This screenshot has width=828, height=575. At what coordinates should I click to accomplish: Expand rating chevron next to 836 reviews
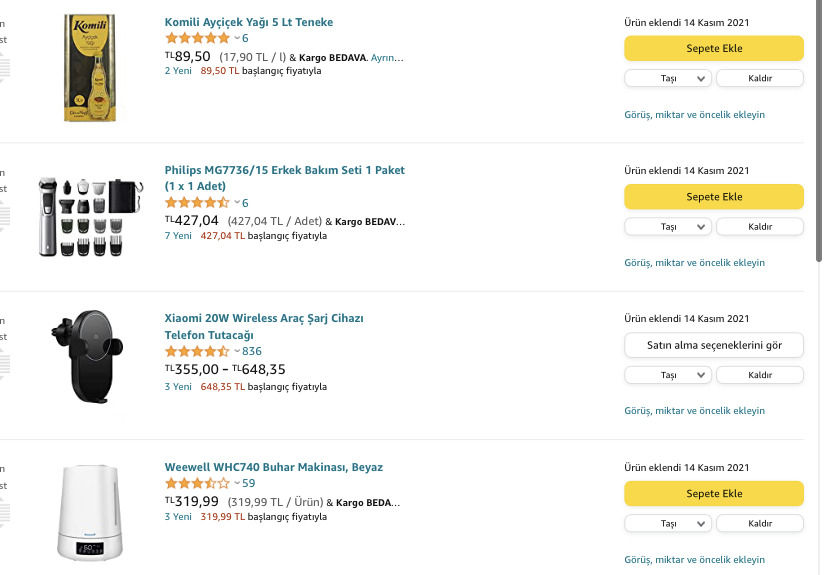[x=237, y=351]
